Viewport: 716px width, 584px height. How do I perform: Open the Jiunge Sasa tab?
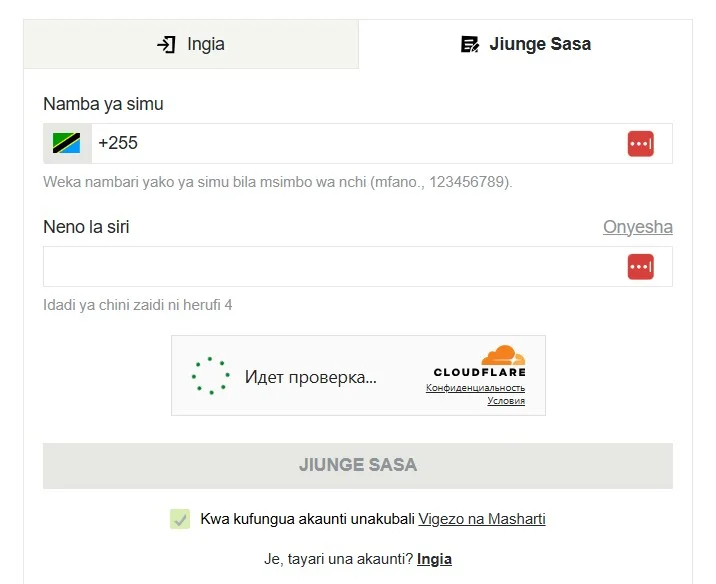click(526, 44)
